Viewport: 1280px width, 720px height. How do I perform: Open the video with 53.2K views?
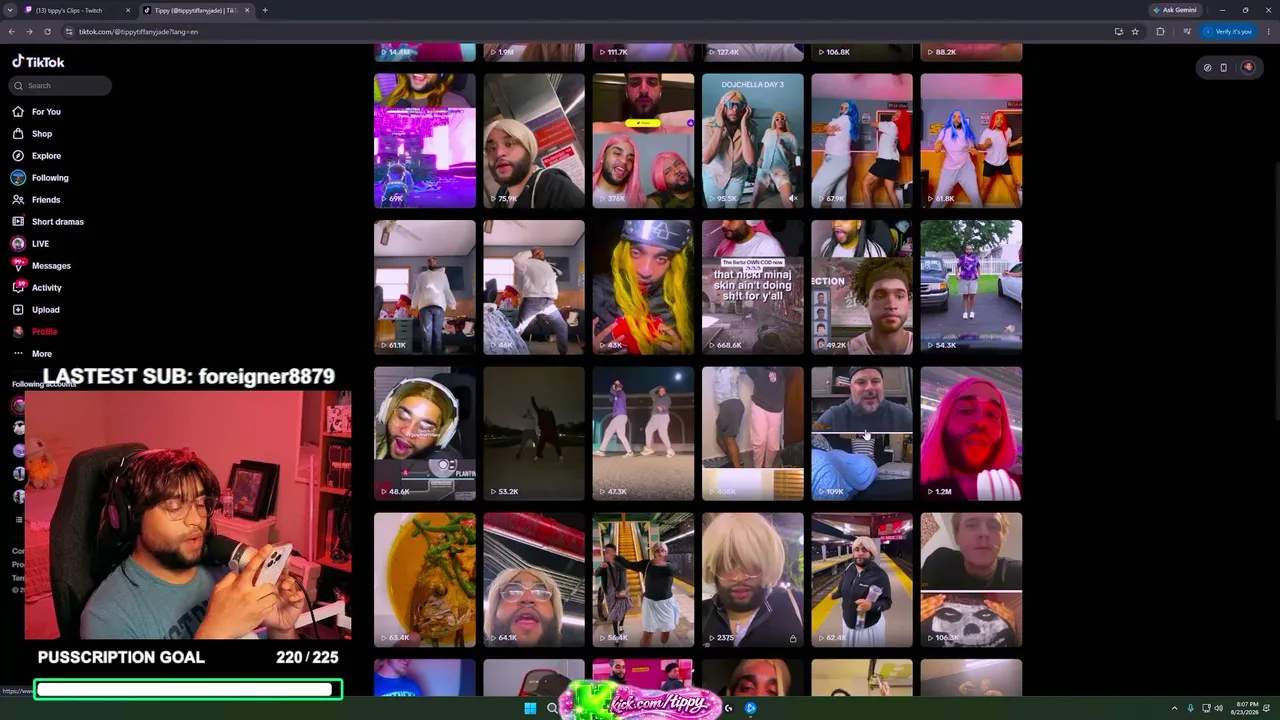coord(534,434)
